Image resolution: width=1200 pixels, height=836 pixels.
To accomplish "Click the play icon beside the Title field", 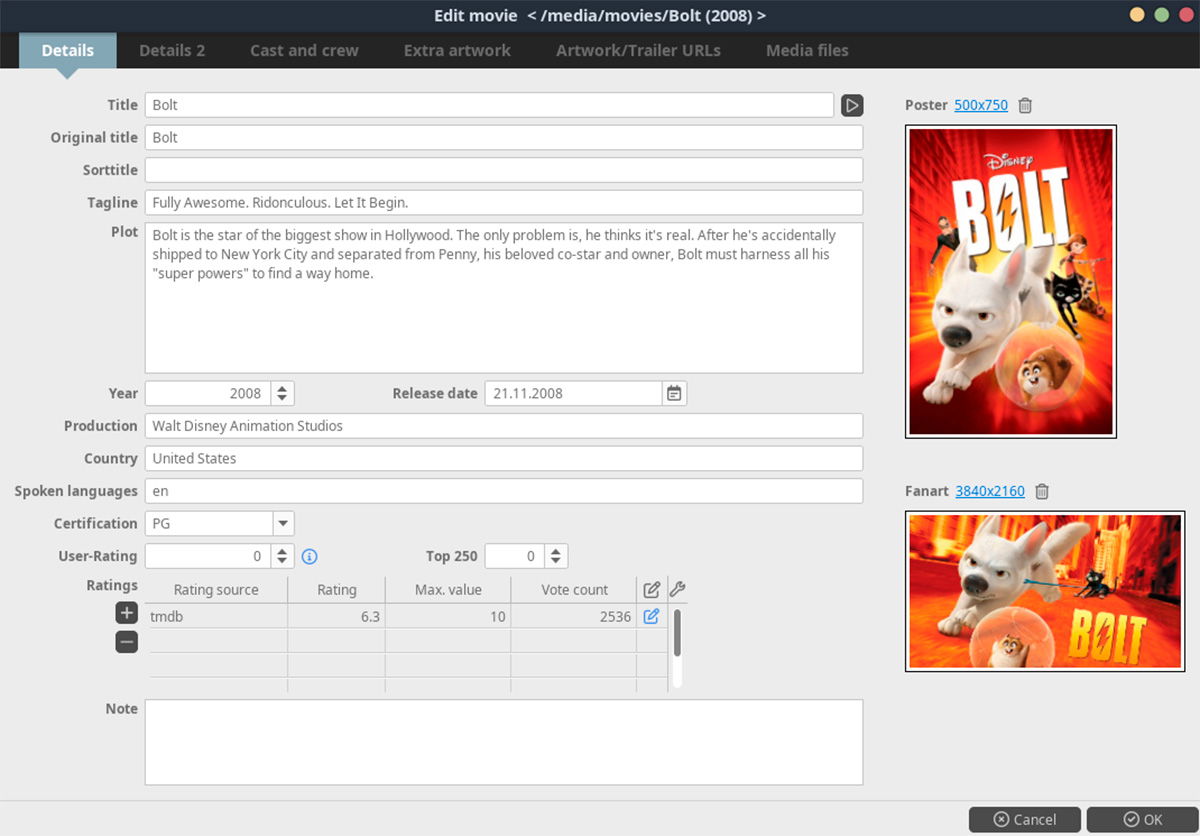I will (x=852, y=105).
